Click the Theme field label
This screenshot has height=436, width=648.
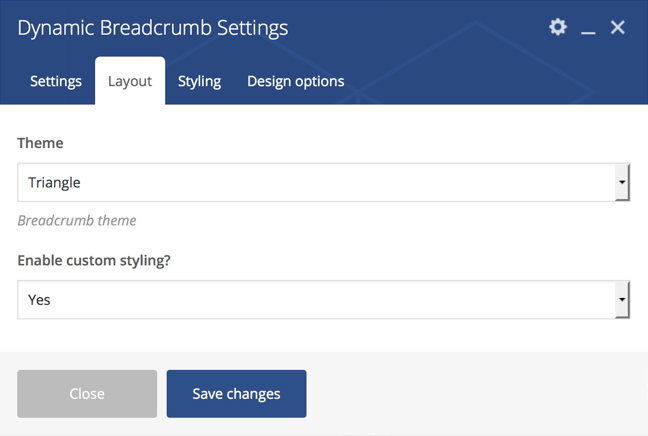click(x=40, y=143)
